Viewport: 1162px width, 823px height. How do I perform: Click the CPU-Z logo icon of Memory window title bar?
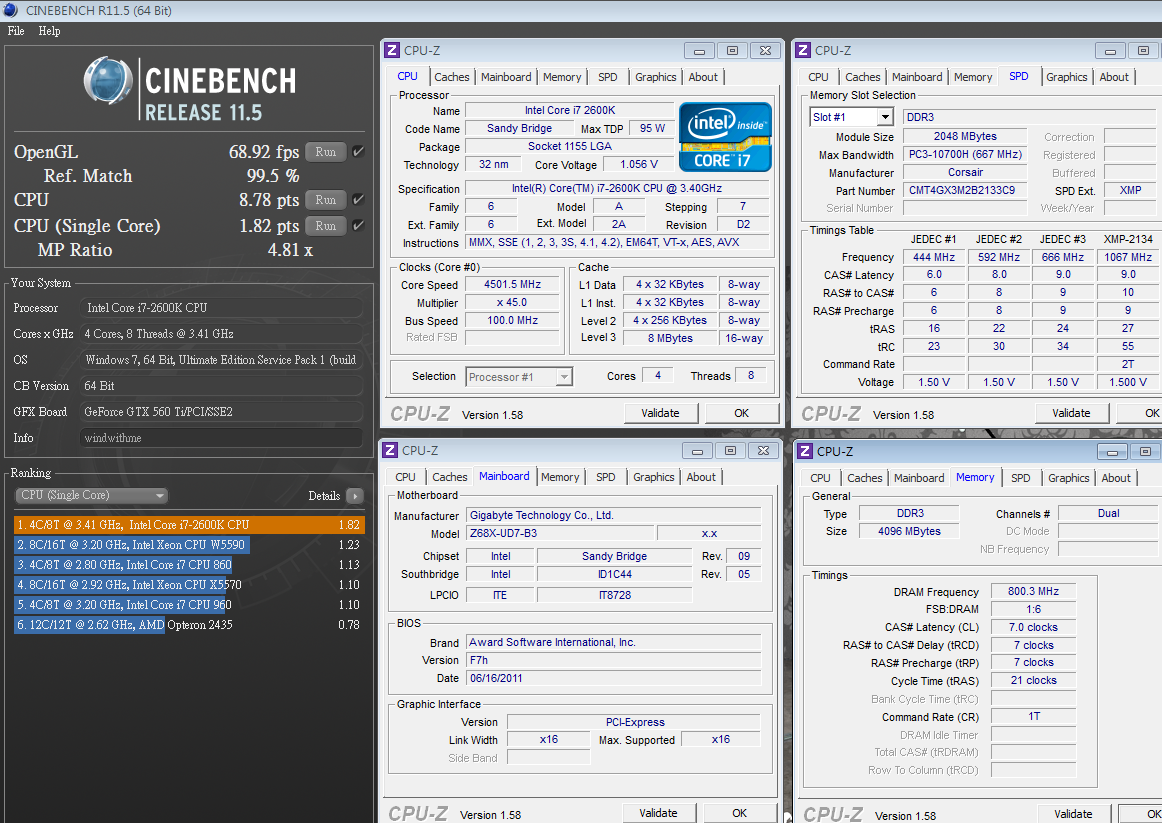pos(805,451)
